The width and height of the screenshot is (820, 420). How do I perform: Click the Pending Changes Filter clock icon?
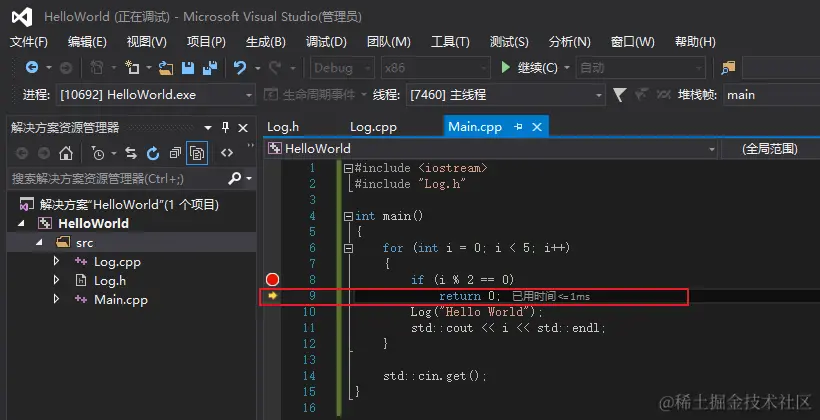tap(98, 153)
